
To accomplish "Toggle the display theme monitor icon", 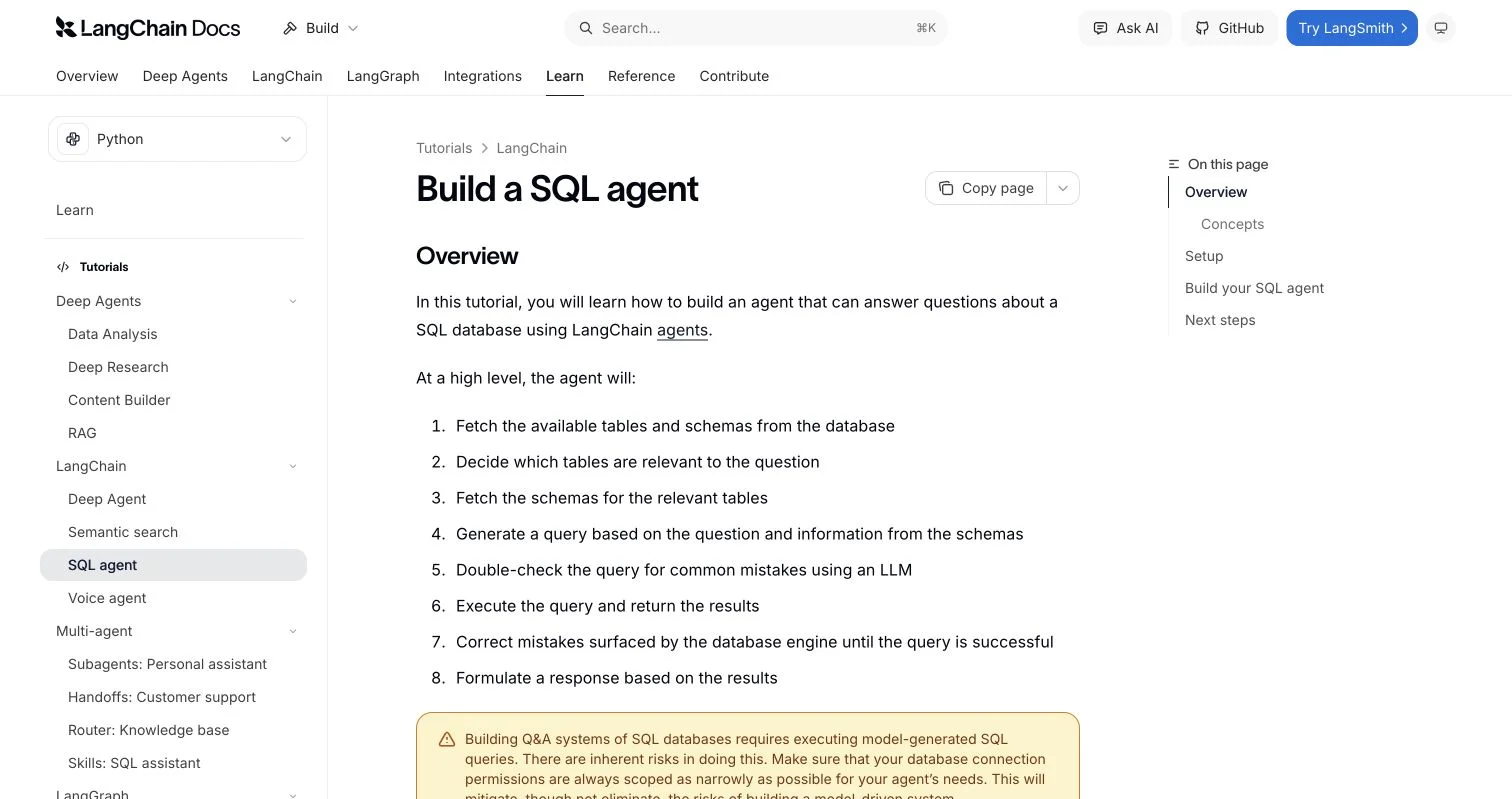I will click(x=1441, y=28).
